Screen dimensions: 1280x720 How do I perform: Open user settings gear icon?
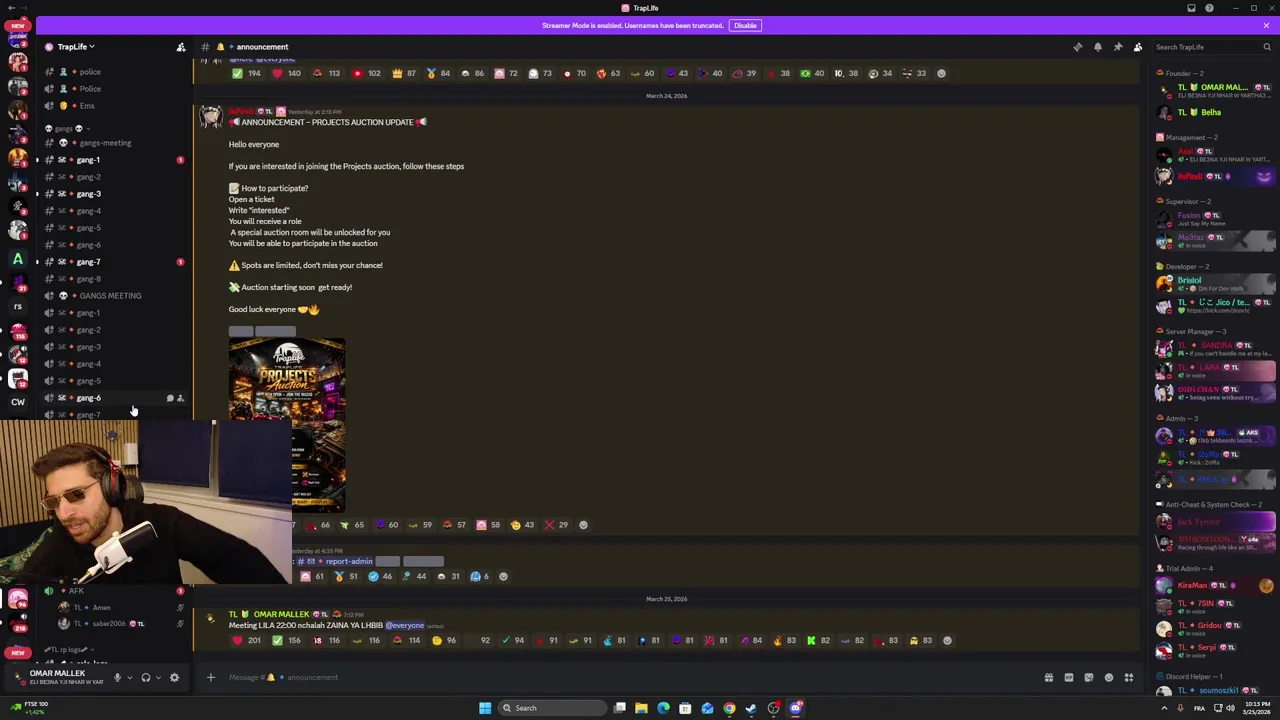[x=174, y=677]
